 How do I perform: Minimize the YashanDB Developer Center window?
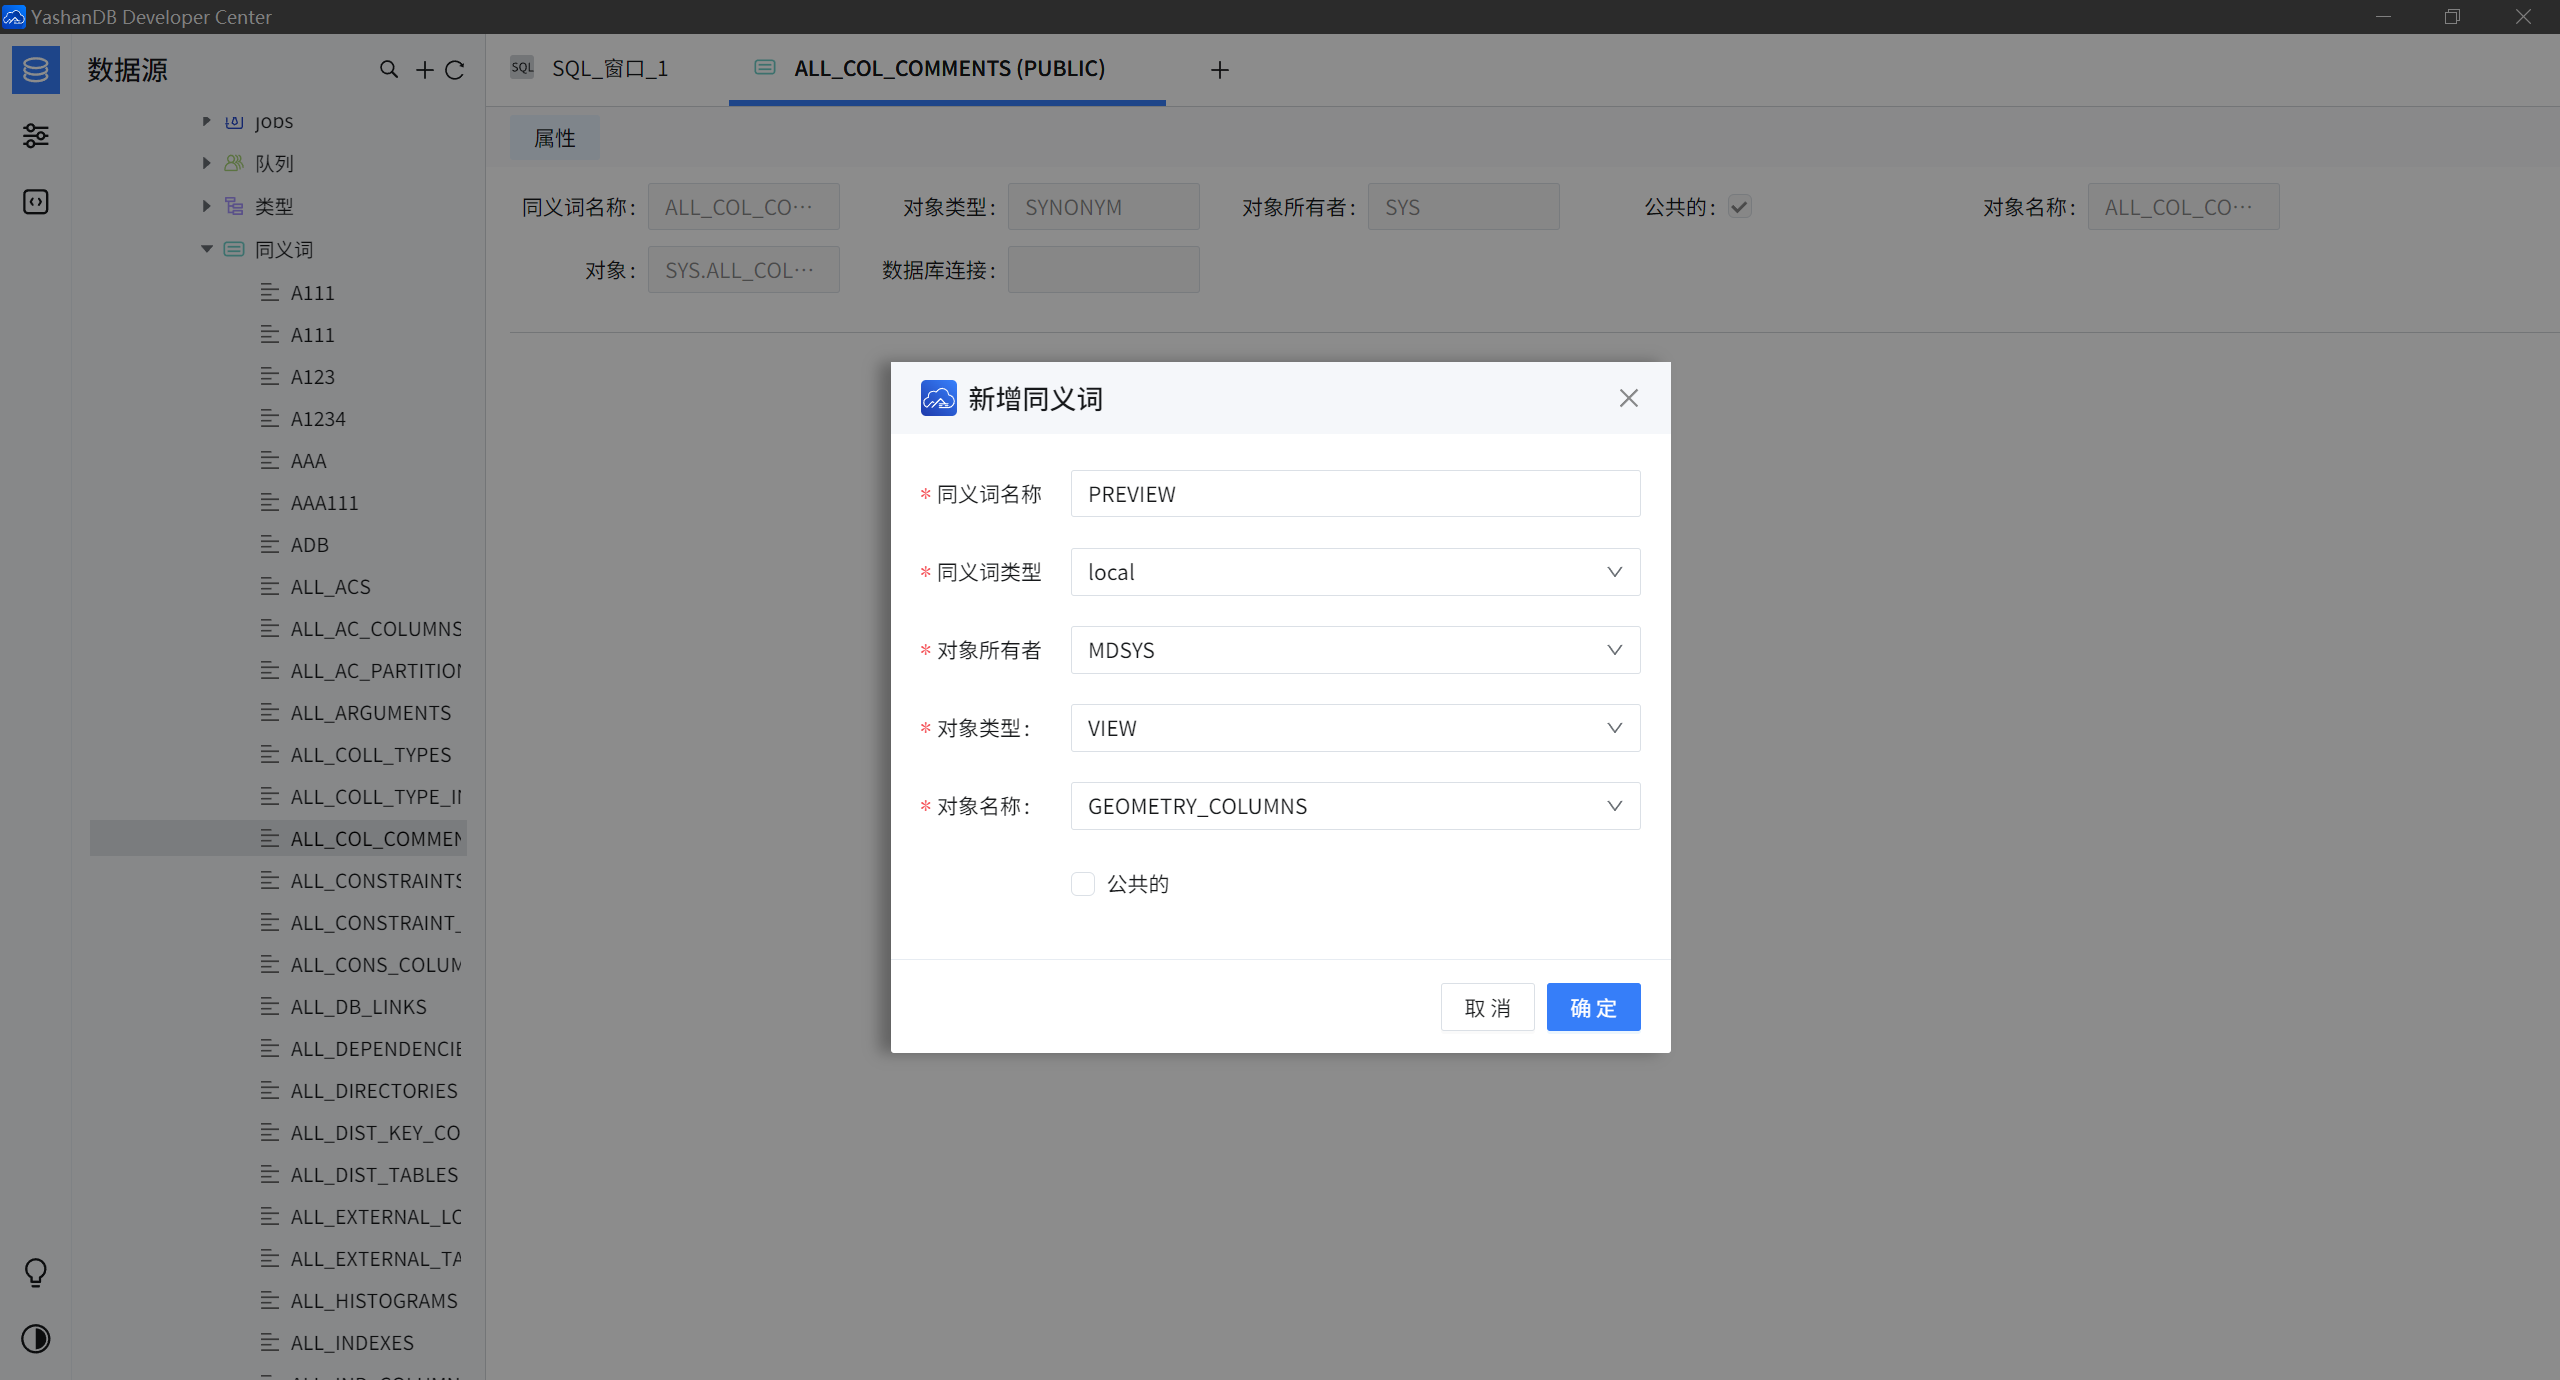[x=2384, y=17]
